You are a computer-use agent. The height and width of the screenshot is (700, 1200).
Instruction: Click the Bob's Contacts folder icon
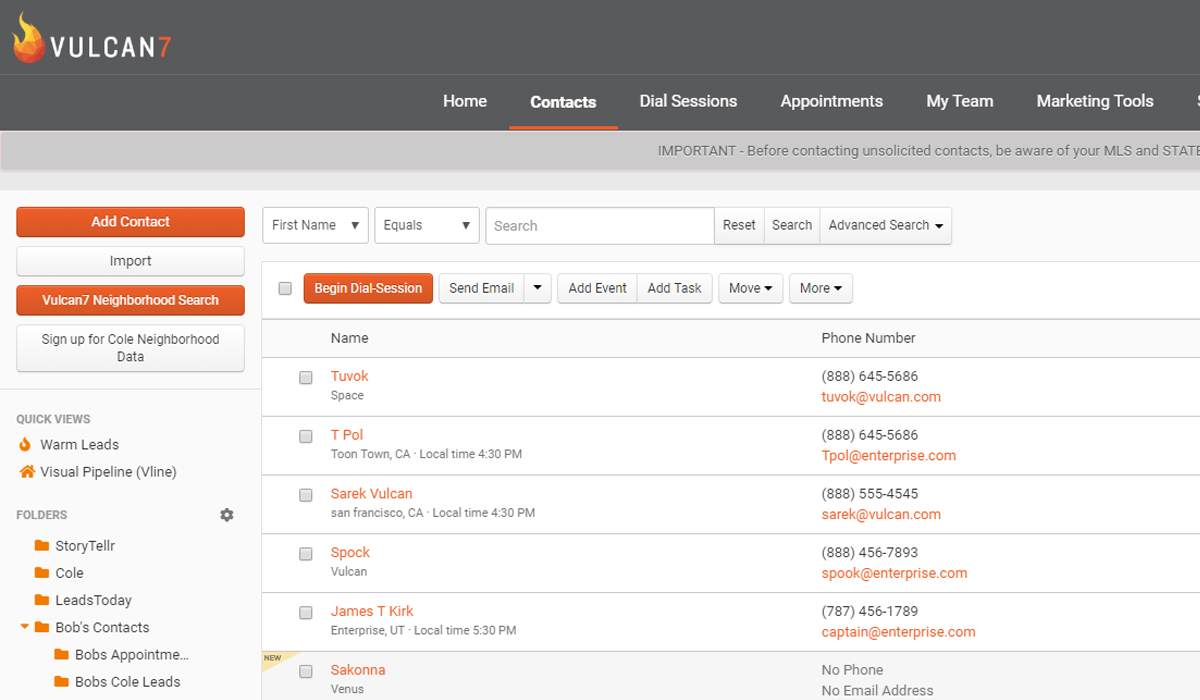(42, 627)
